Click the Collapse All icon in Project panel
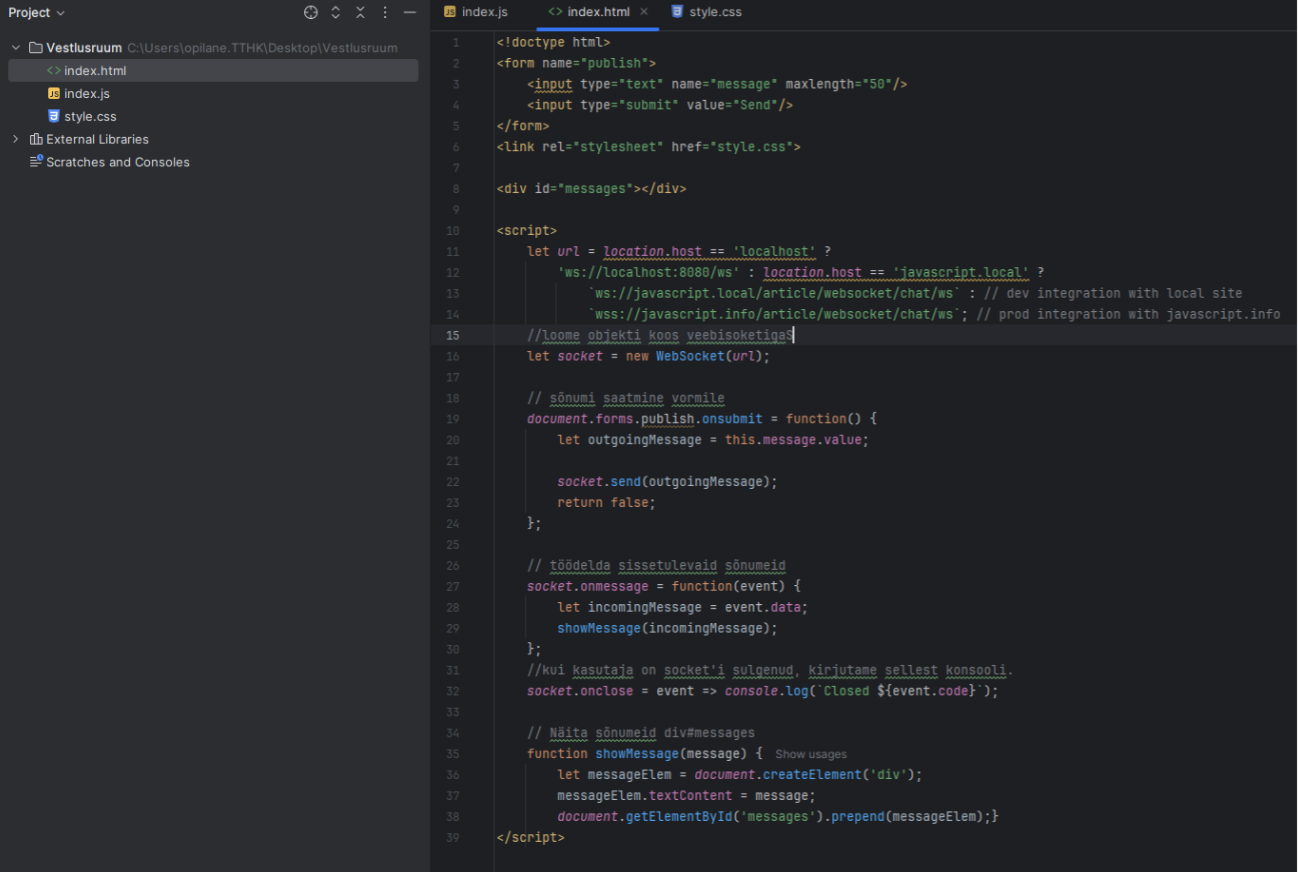Viewport: 1298px width, 872px height. (360, 13)
